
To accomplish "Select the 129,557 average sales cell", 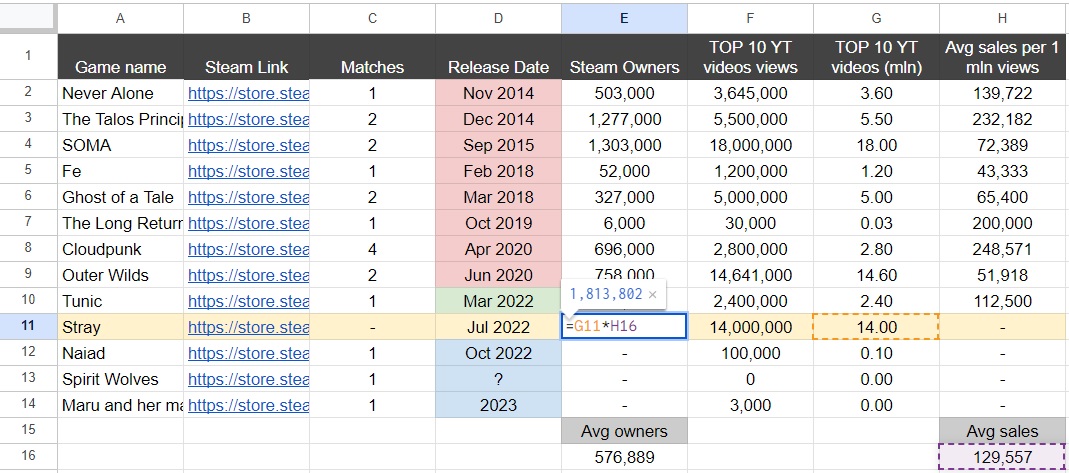I will point(1004,456).
